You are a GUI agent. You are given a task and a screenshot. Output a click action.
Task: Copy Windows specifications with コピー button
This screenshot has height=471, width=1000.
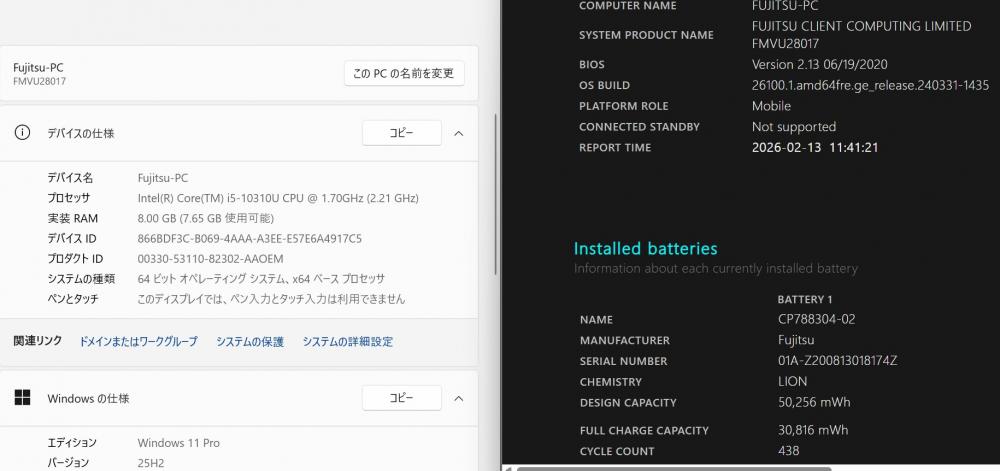click(x=402, y=398)
